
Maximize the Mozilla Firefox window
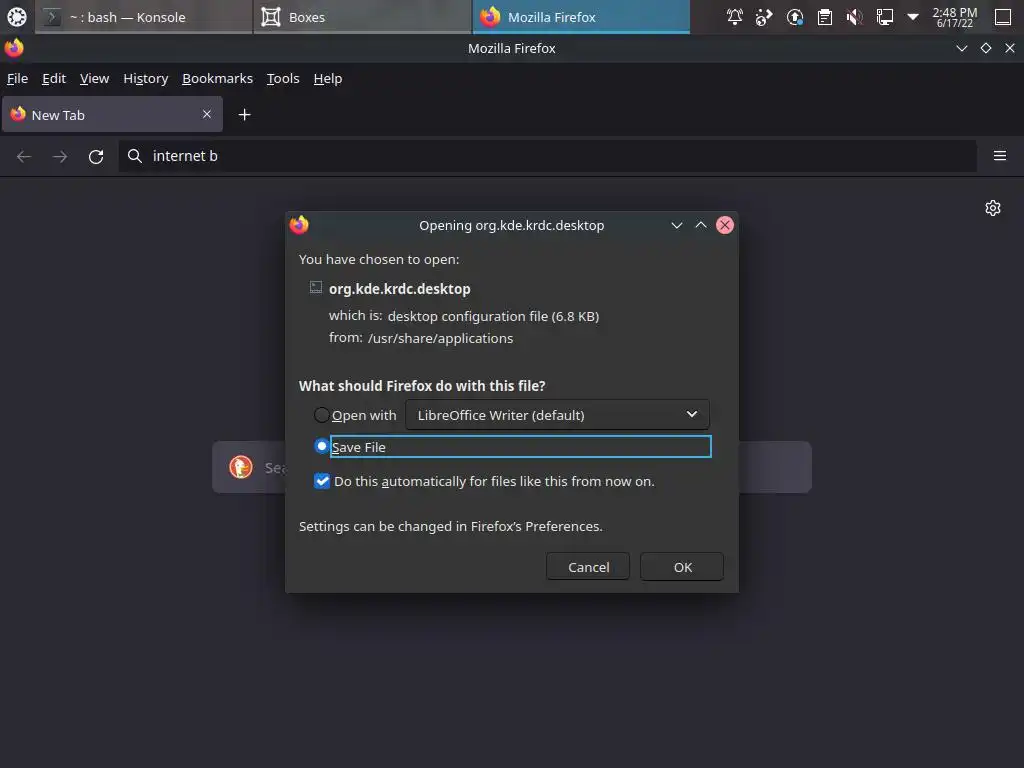tap(985, 48)
